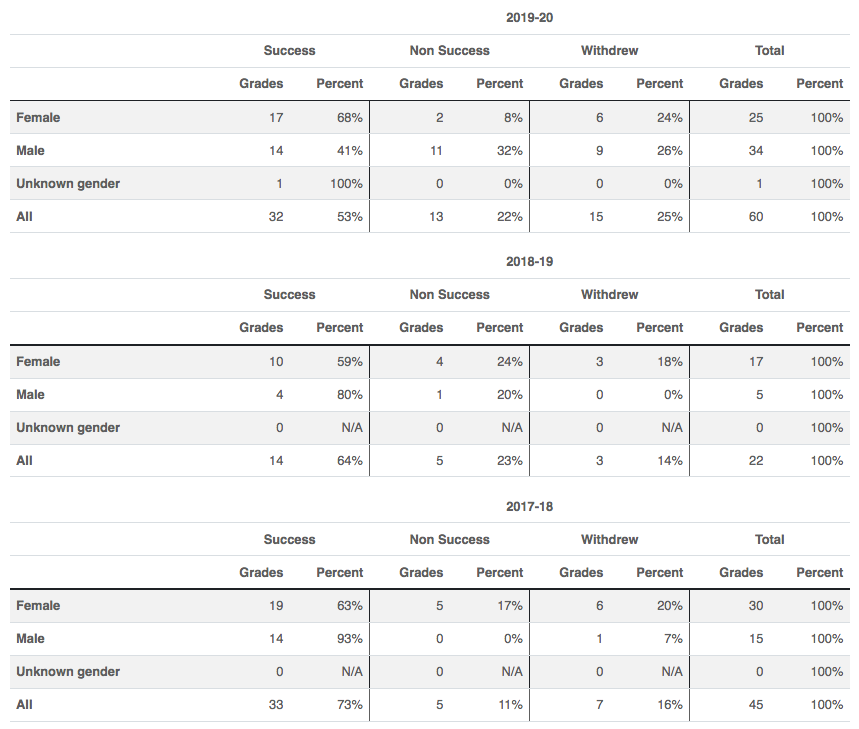Click Total header in 2019-20 table

coord(769,50)
